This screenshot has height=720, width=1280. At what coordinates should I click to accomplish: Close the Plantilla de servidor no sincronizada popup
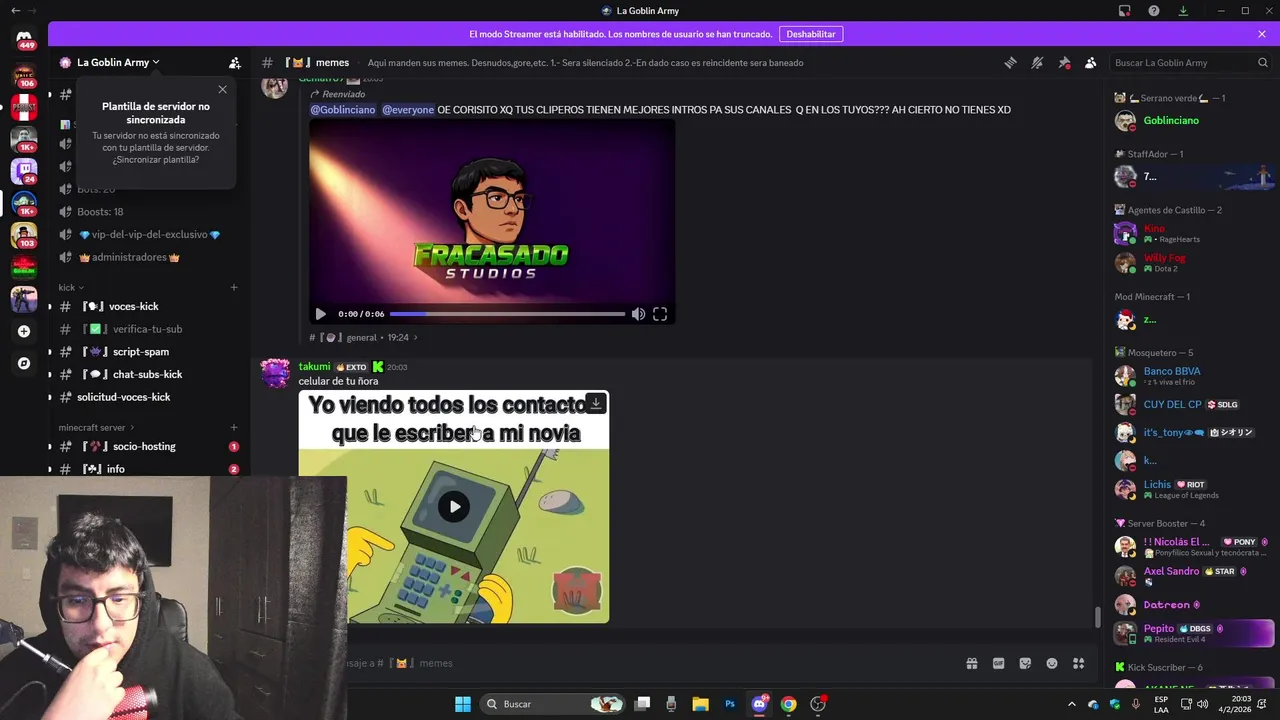[222, 90]
